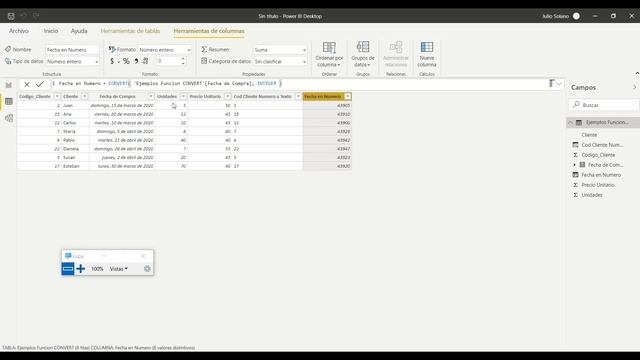Click the cell with client Juan
The image size is (640, 360).
click(x=75, y=106)
